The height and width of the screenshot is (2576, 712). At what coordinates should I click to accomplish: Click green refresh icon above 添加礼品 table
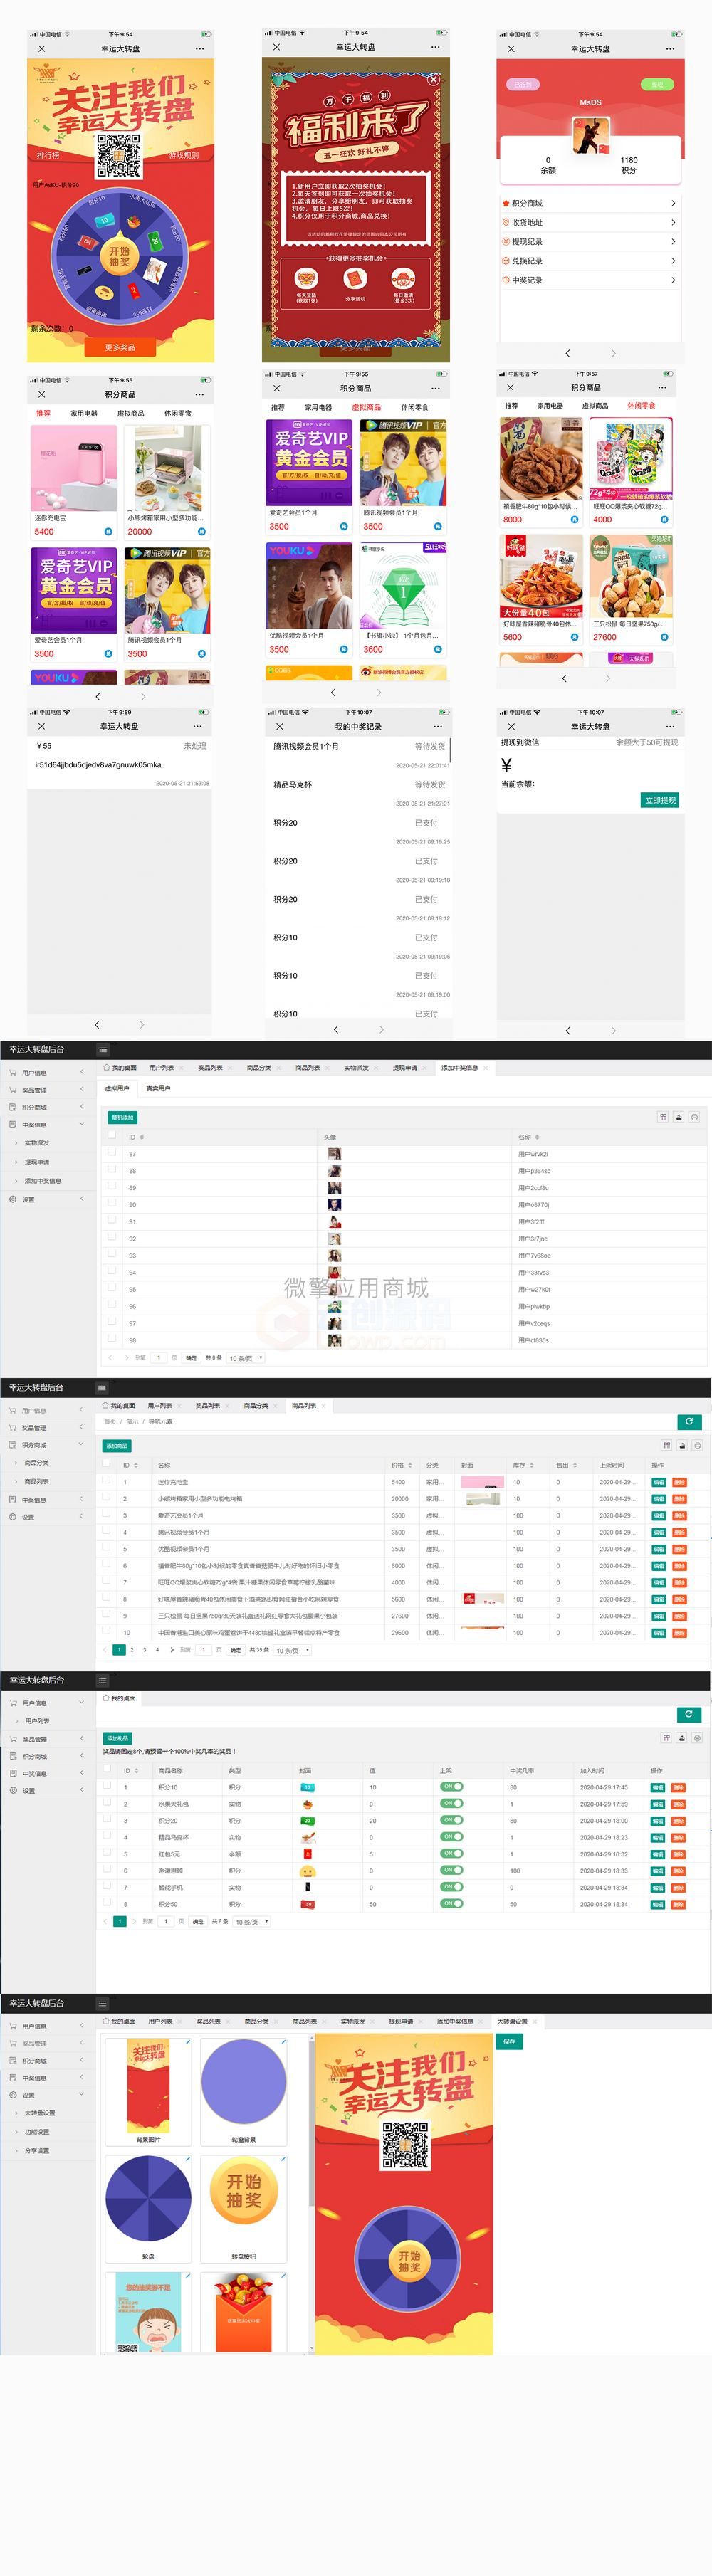(x=689, y=1714)
